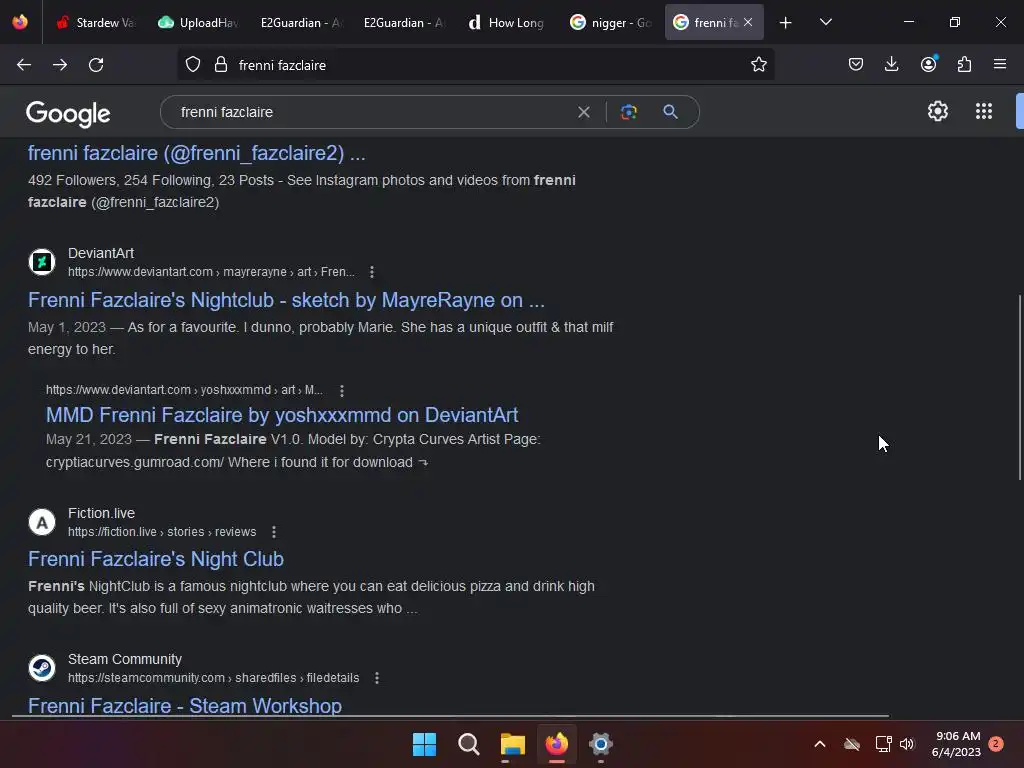Open more options for DeviantArt mayrerayne result
Viewport: 1024px width, 768px height.
point(372,272)
